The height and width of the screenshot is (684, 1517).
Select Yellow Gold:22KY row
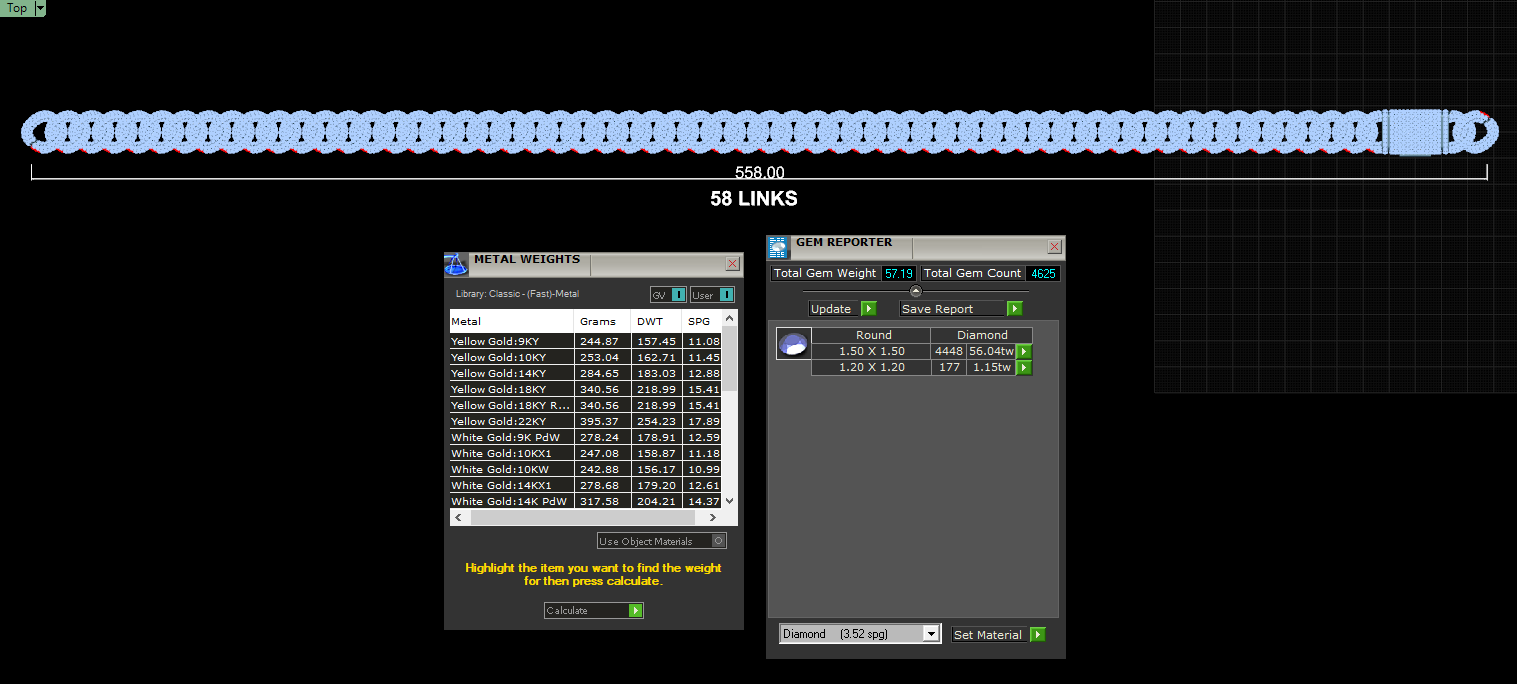pos(585,422)
